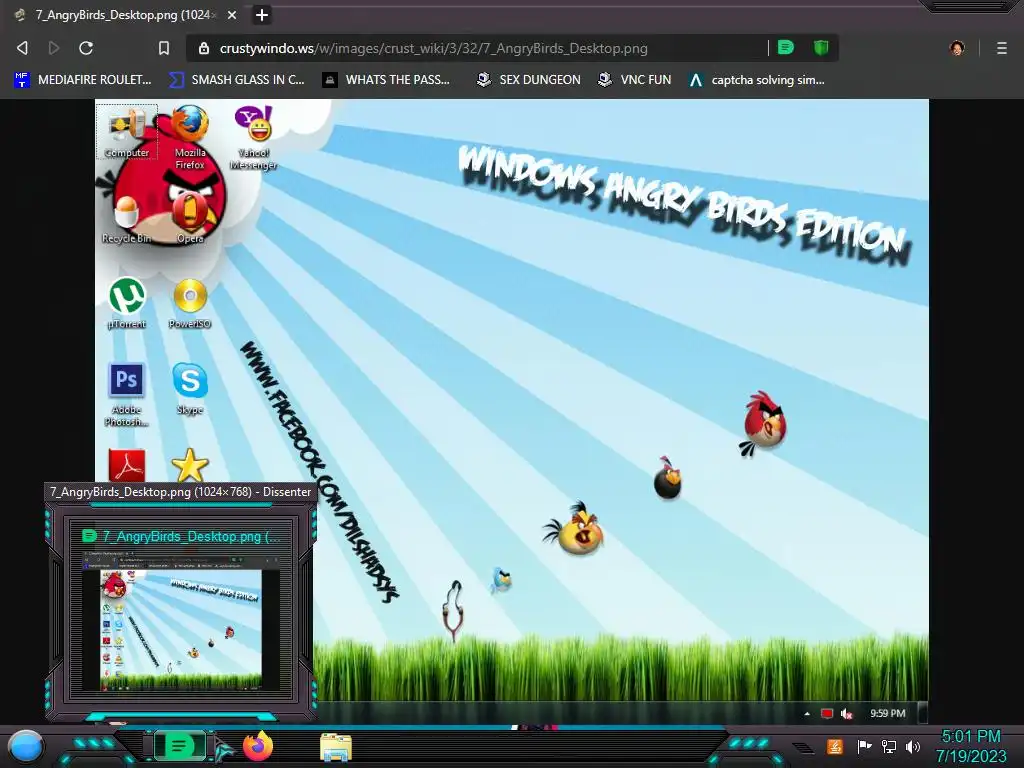The width and height of the screenshot is (1024, 768).
Task: Reload the page with the refresh icon
Action: pyautogui.click(x=86, y=48)
